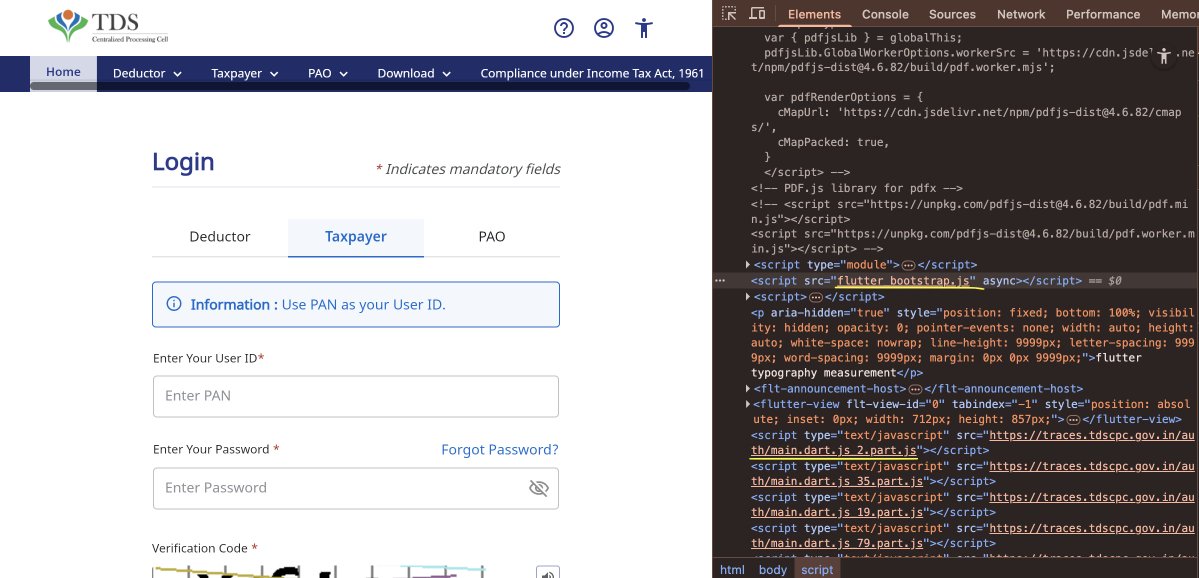The image size is (1199, 578).
Task: Open the Download dropdown menu
Action: click(414, 73)
